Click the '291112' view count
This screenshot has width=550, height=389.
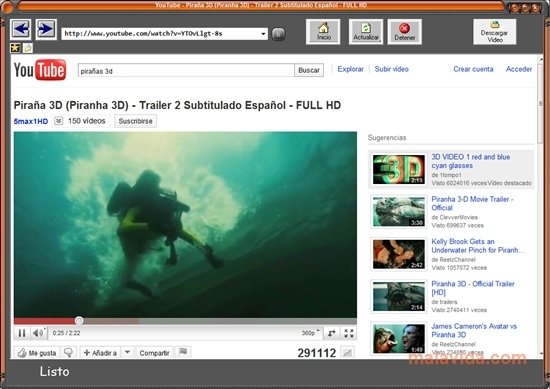point(317,353)
